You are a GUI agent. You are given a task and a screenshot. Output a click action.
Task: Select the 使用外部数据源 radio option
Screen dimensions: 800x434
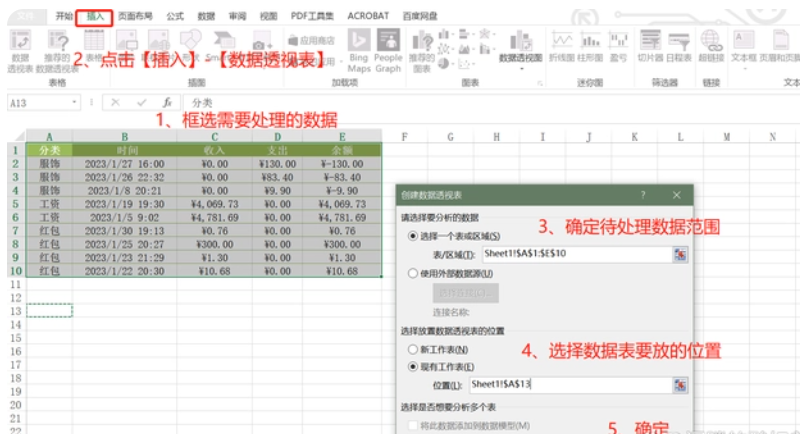[x=412, y=274]
